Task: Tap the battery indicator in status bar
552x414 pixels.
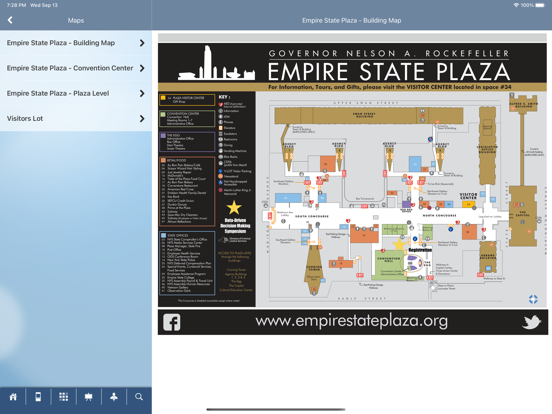Action: (x=540, y=5)
